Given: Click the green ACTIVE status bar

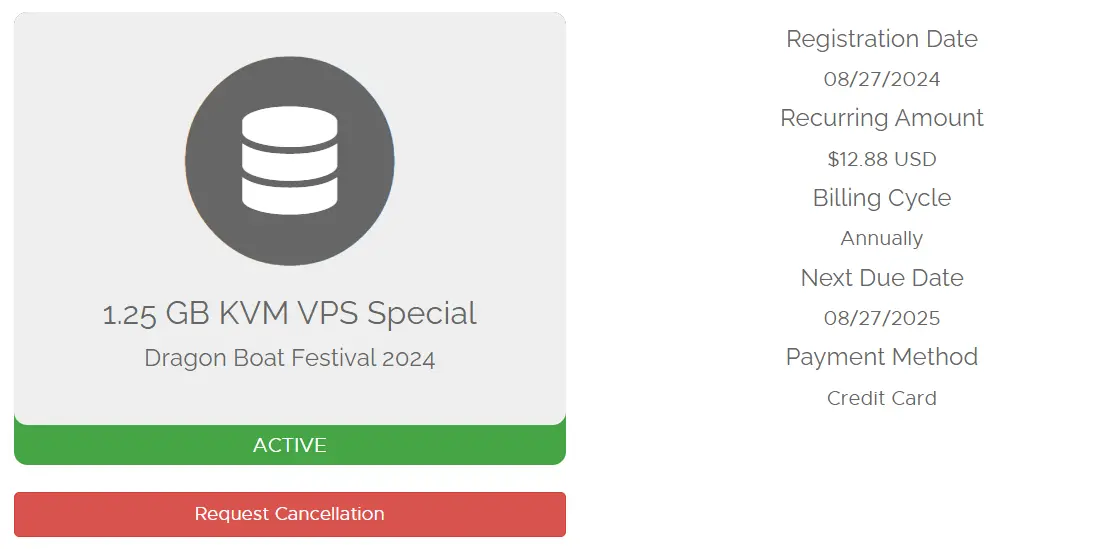Looking at the screenshot, I should tap(290, 445).
